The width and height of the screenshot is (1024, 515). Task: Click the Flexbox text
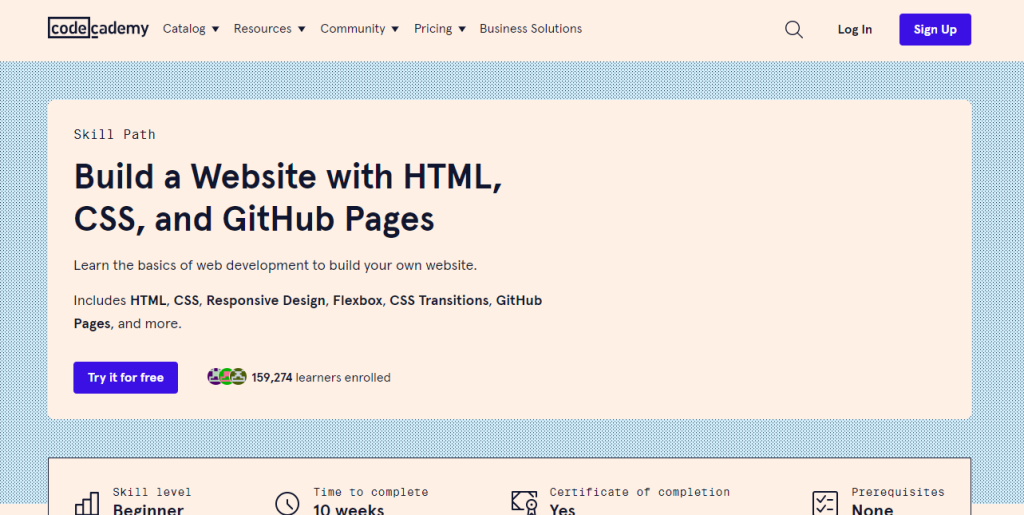(x=357, y=301)
